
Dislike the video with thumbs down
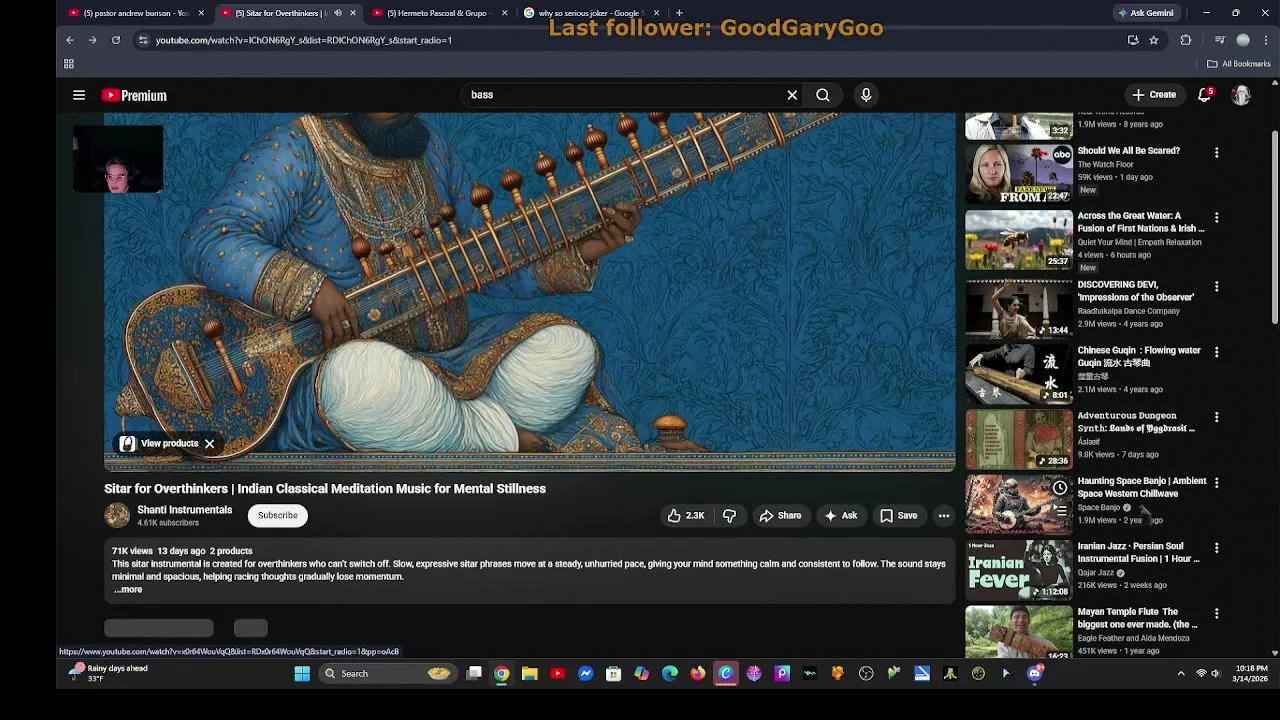[x=729, y=516]
